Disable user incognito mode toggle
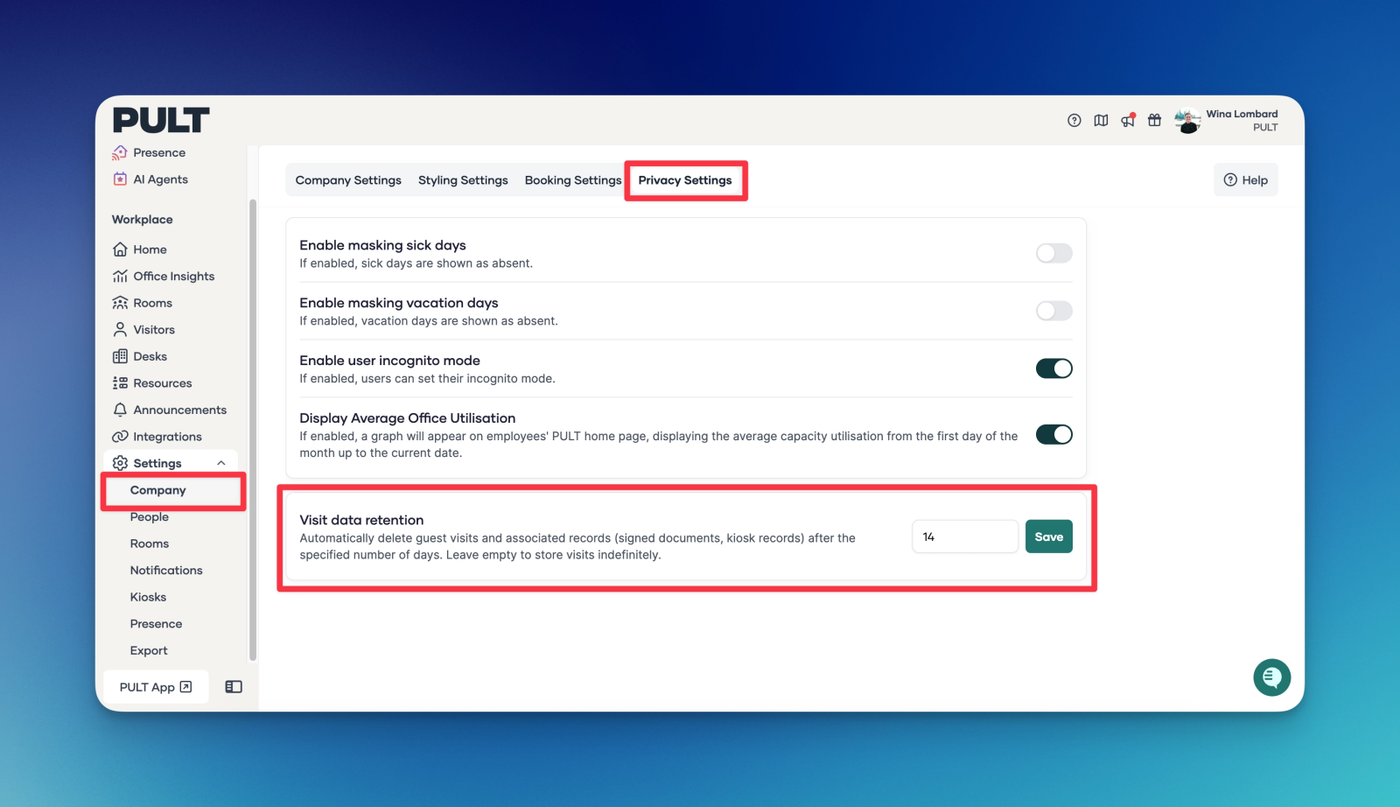This screenshot has width=1400, height=807. [1054, 368]
